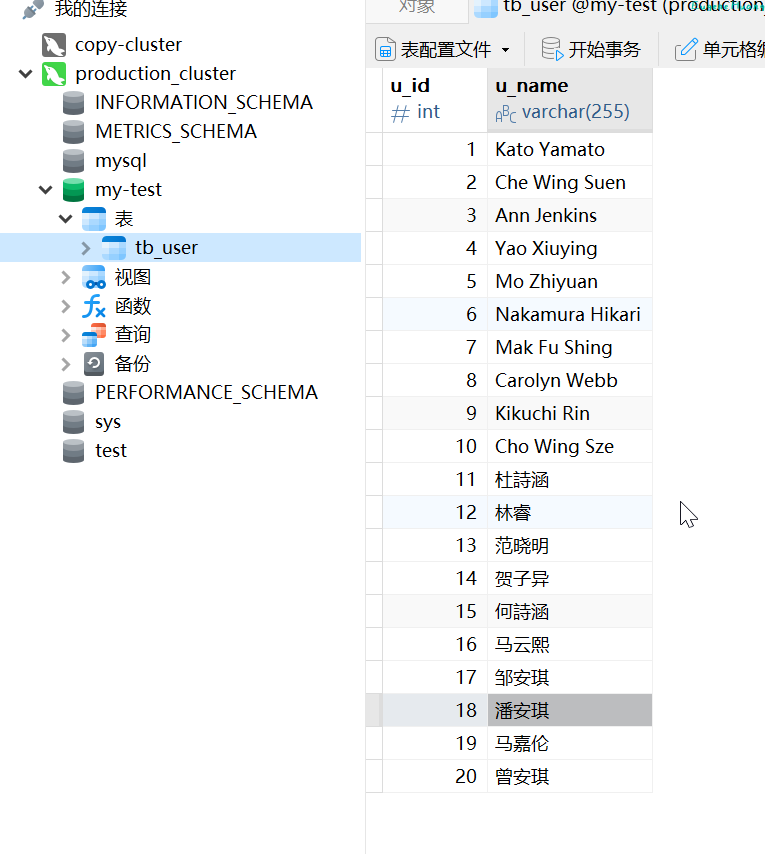Click the 函数 fx icon
765x854 pixels.
pos(94,306)
